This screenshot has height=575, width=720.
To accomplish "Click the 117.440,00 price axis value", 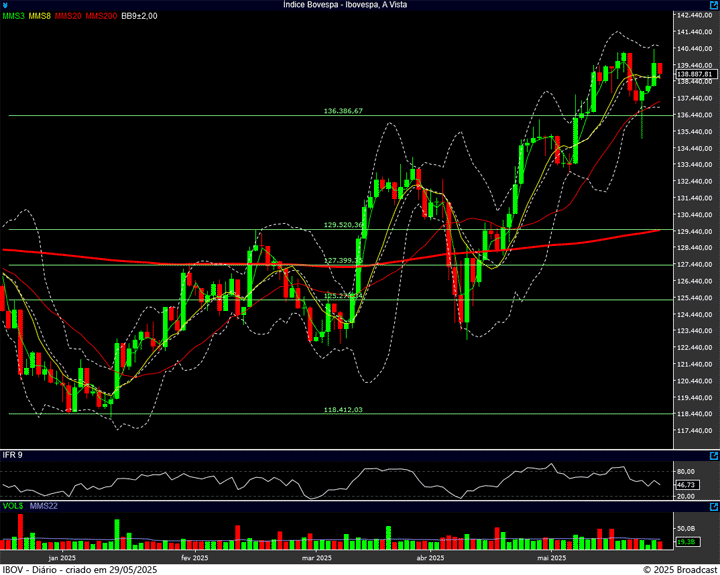I will tap(694, 431).
